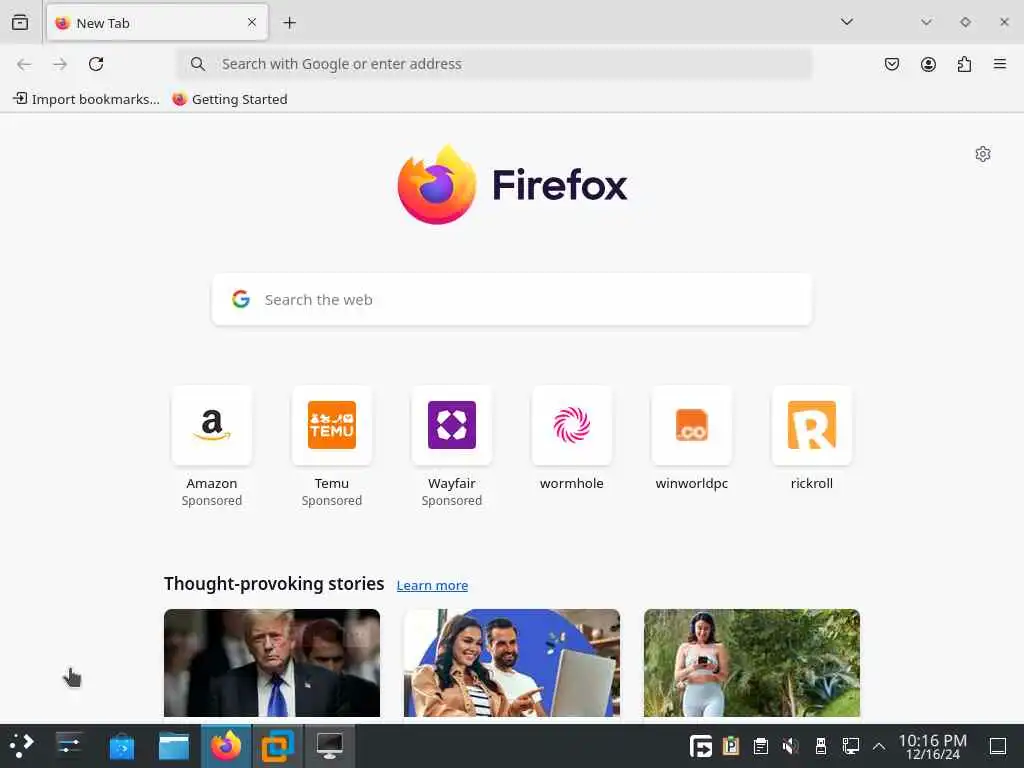
Task: Open System Settings from taskbar
Action: tap(69, 746)
